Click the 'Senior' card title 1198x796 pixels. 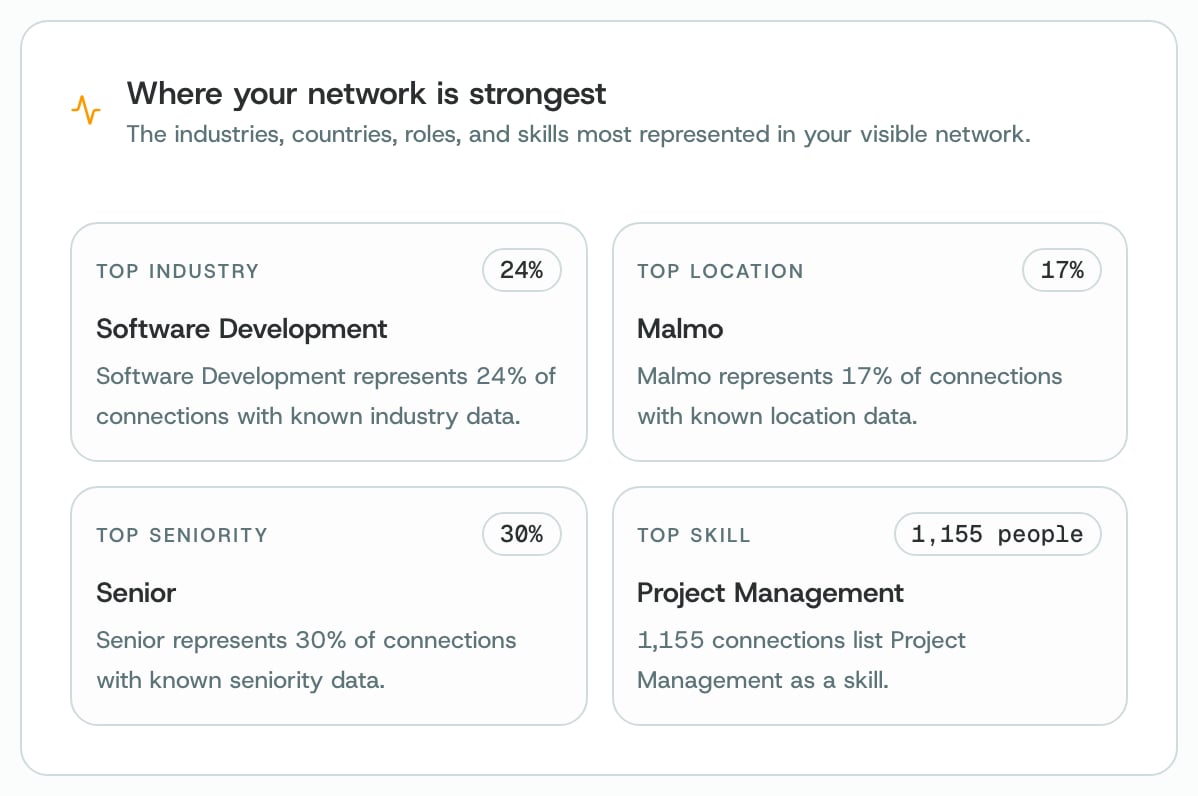[136, 593]
